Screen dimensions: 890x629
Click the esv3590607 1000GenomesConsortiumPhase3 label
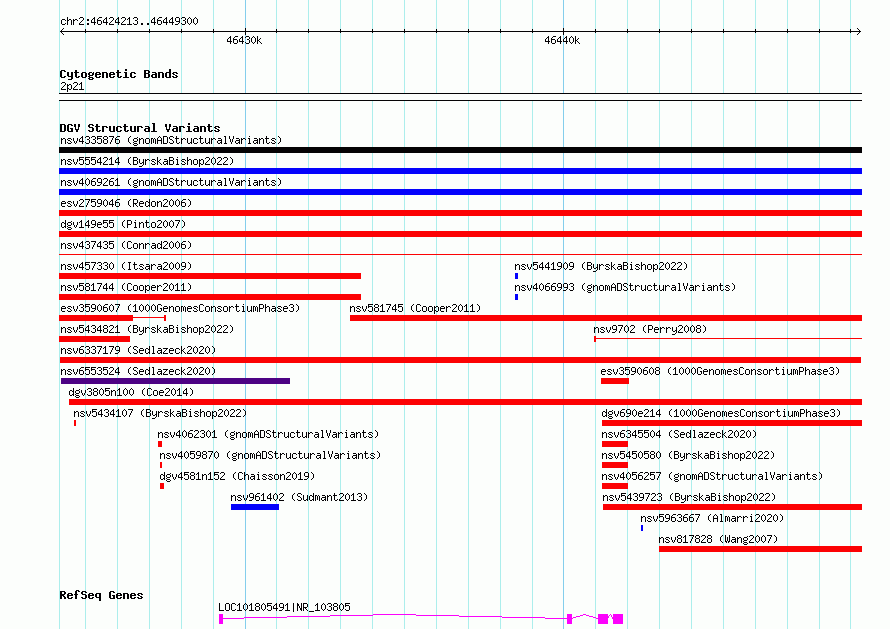click(180, 308)
